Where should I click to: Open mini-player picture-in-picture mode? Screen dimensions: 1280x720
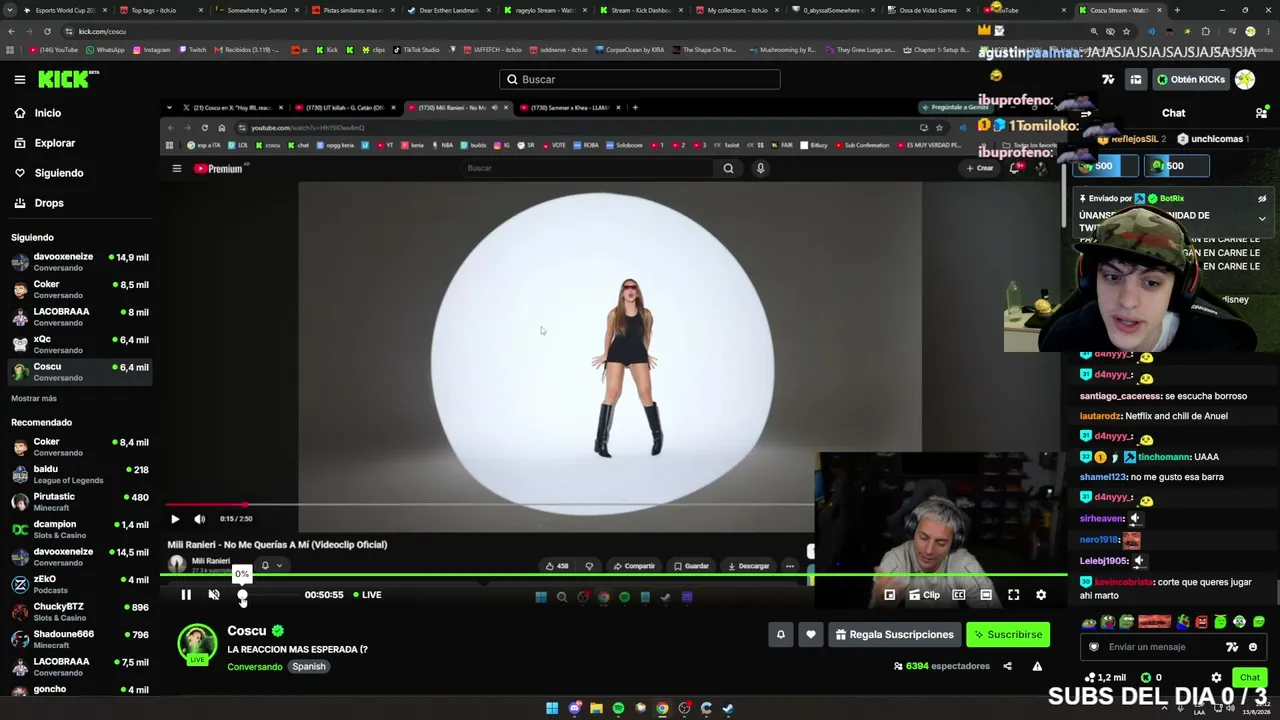point(889,595)
